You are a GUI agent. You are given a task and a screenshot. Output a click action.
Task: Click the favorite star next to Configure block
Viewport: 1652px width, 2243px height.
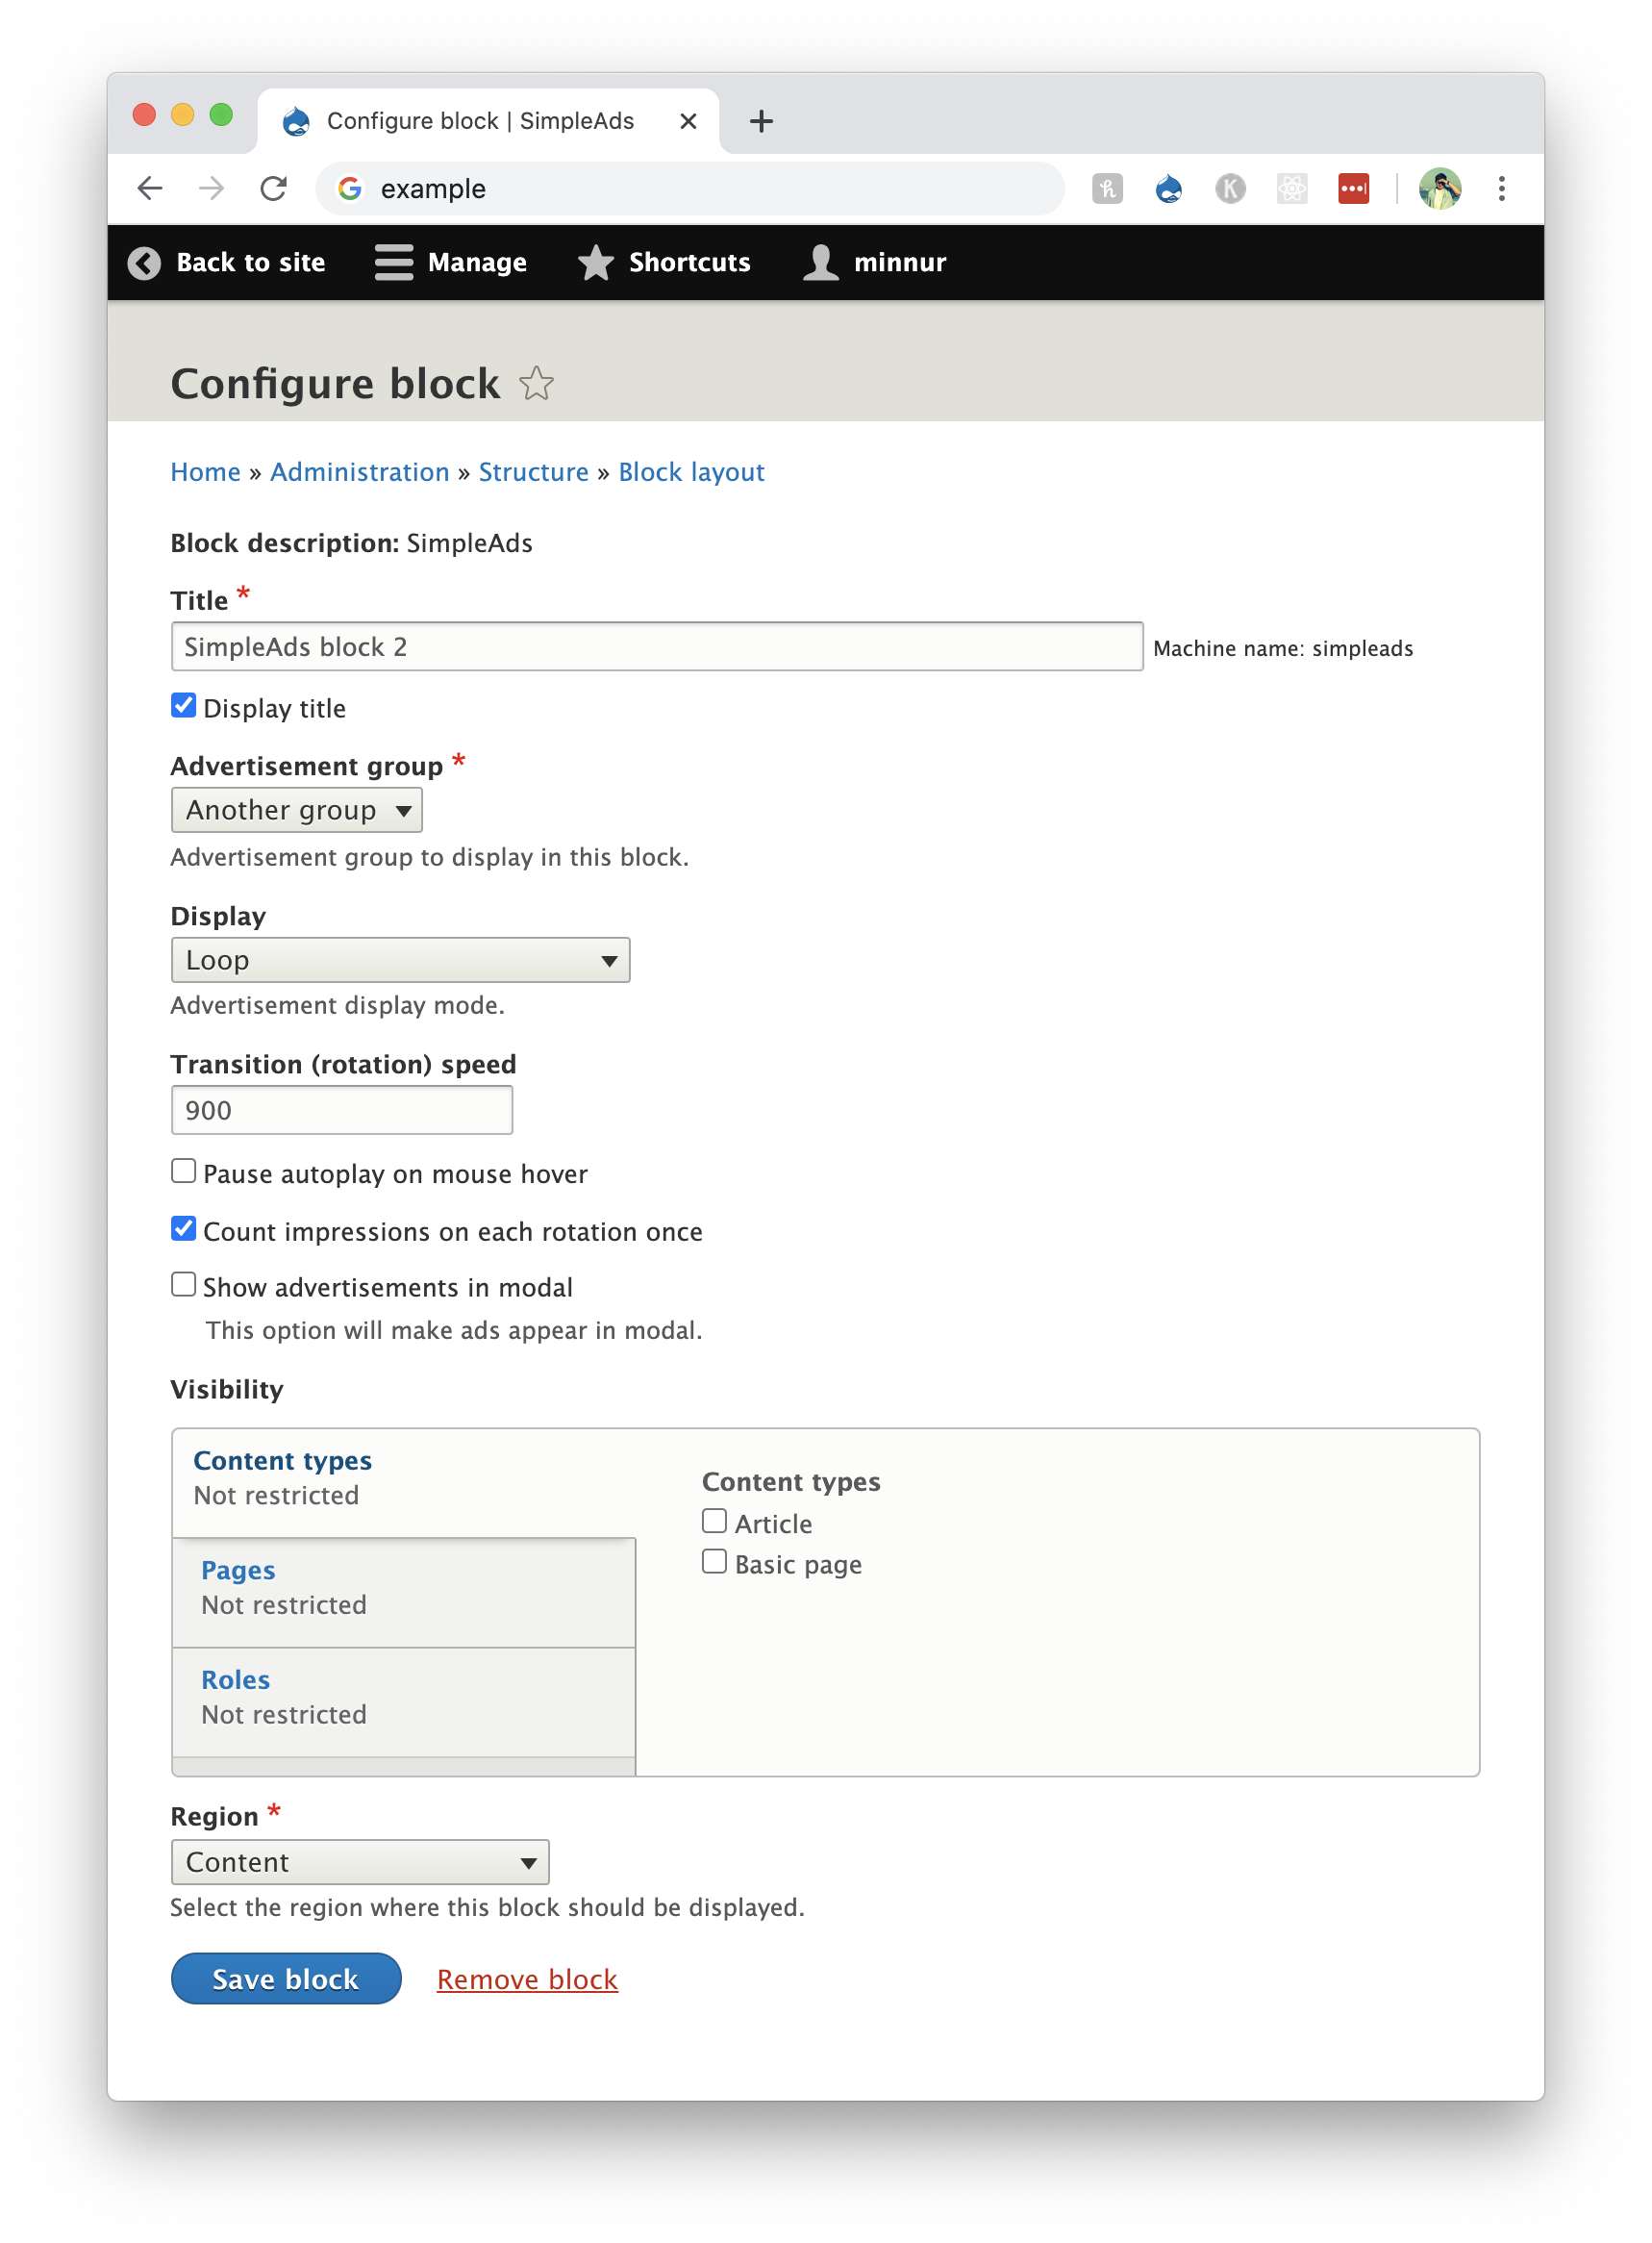pyautogui.click(x=536, y=383)
